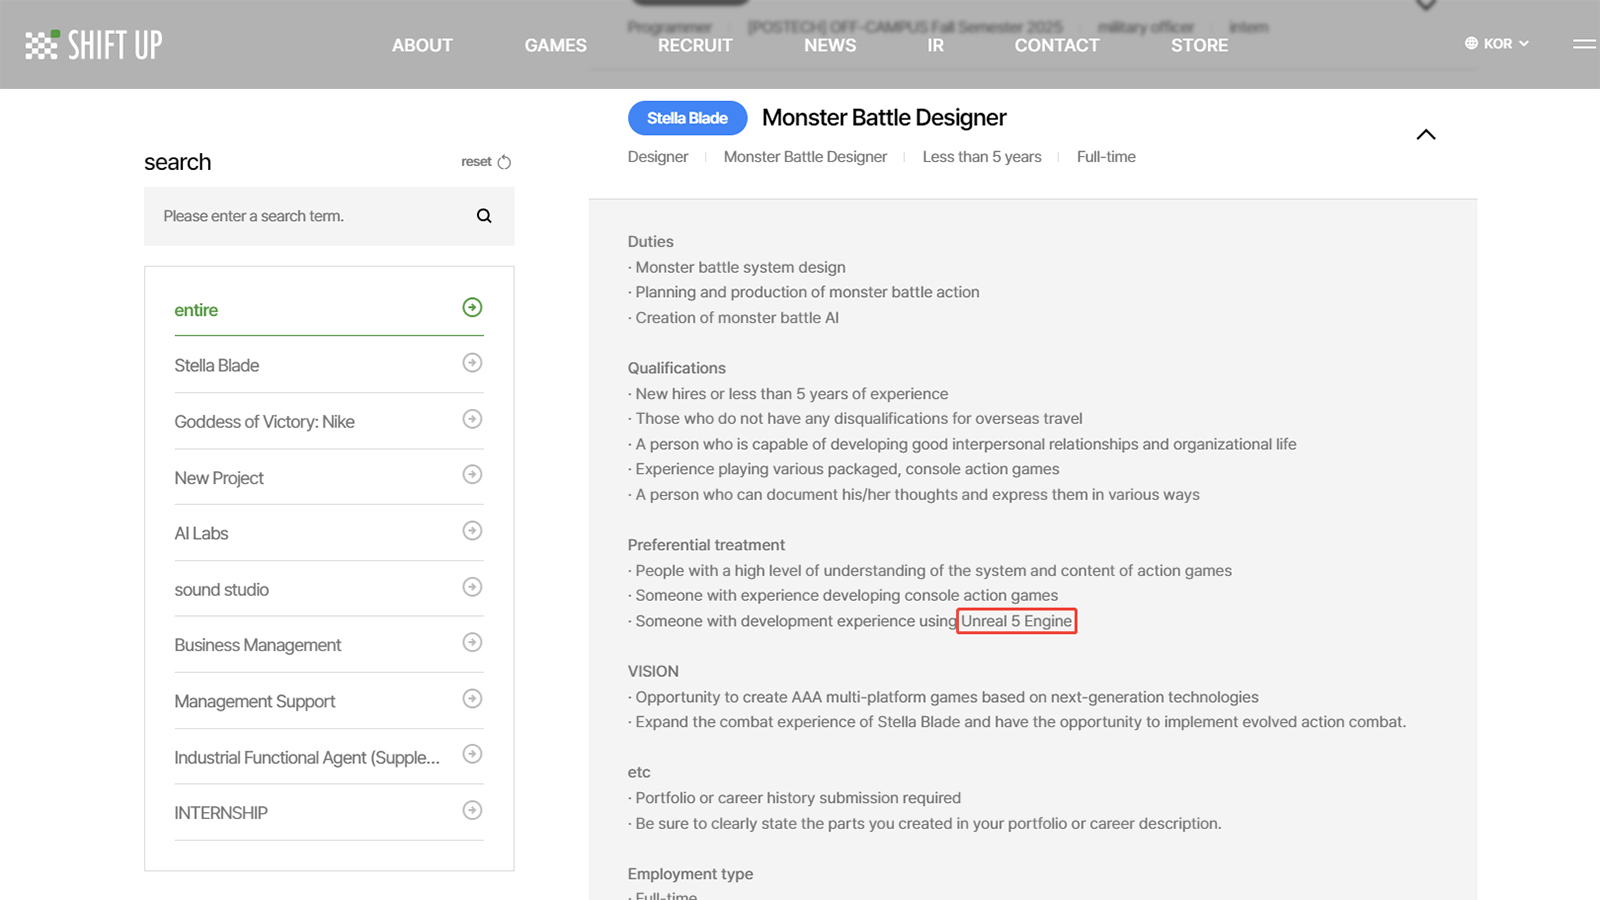Open the KOR language dropdown
1600x900 pixels.
click(x=1497, y=43)
